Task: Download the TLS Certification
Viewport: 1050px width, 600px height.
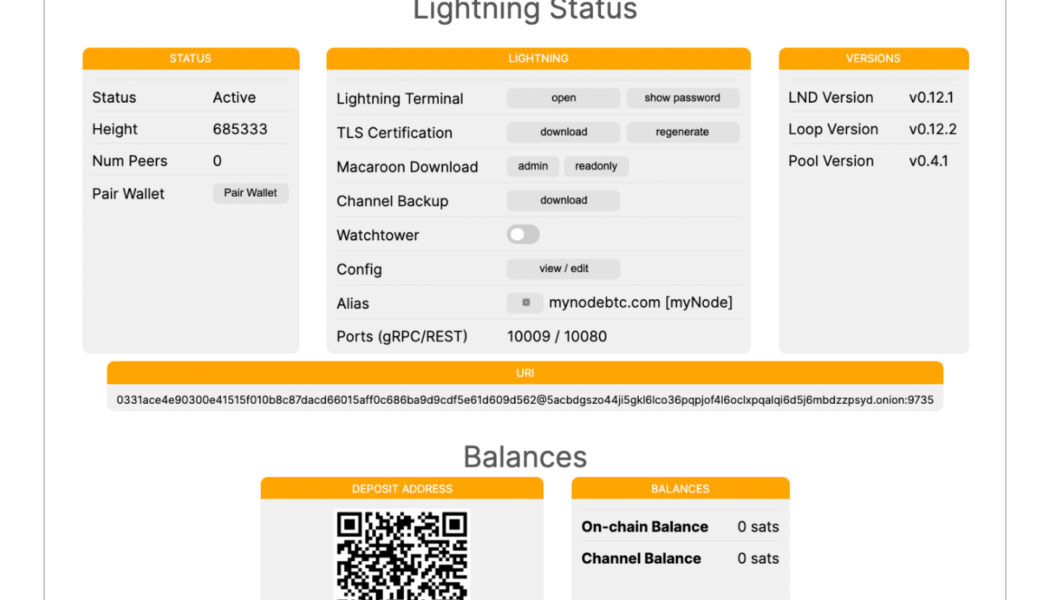Action: point(562,132)
